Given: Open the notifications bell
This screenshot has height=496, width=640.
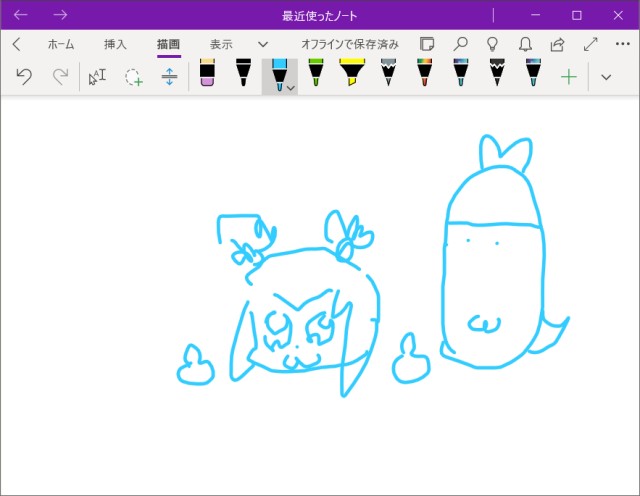Looking at the screenshot, I should [x=525, y=44].
